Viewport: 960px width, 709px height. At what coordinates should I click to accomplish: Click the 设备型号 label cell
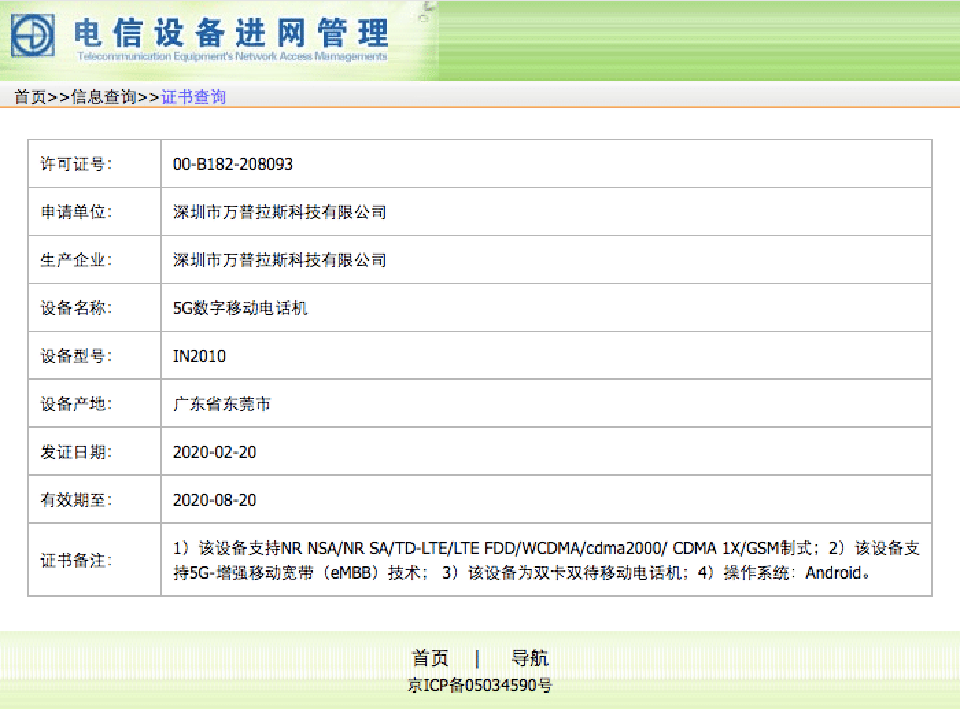pyautogui.click(x=95, y=356)
